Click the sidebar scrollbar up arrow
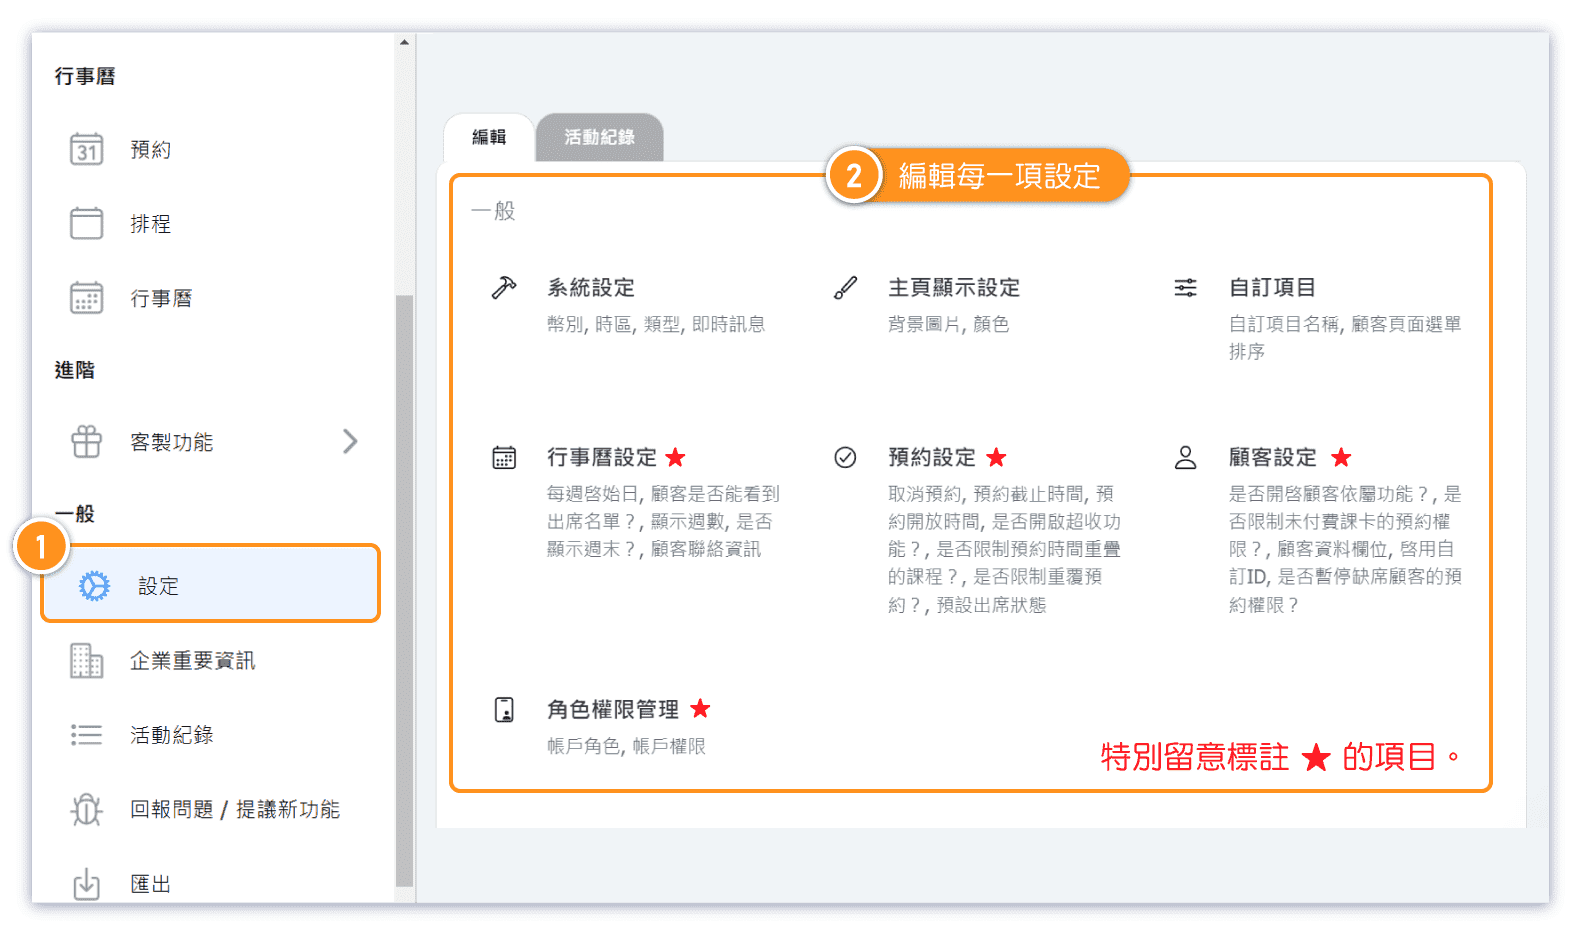Image resolution: width=1574 pixels, height=926 pixels. (x=404, y=42)
